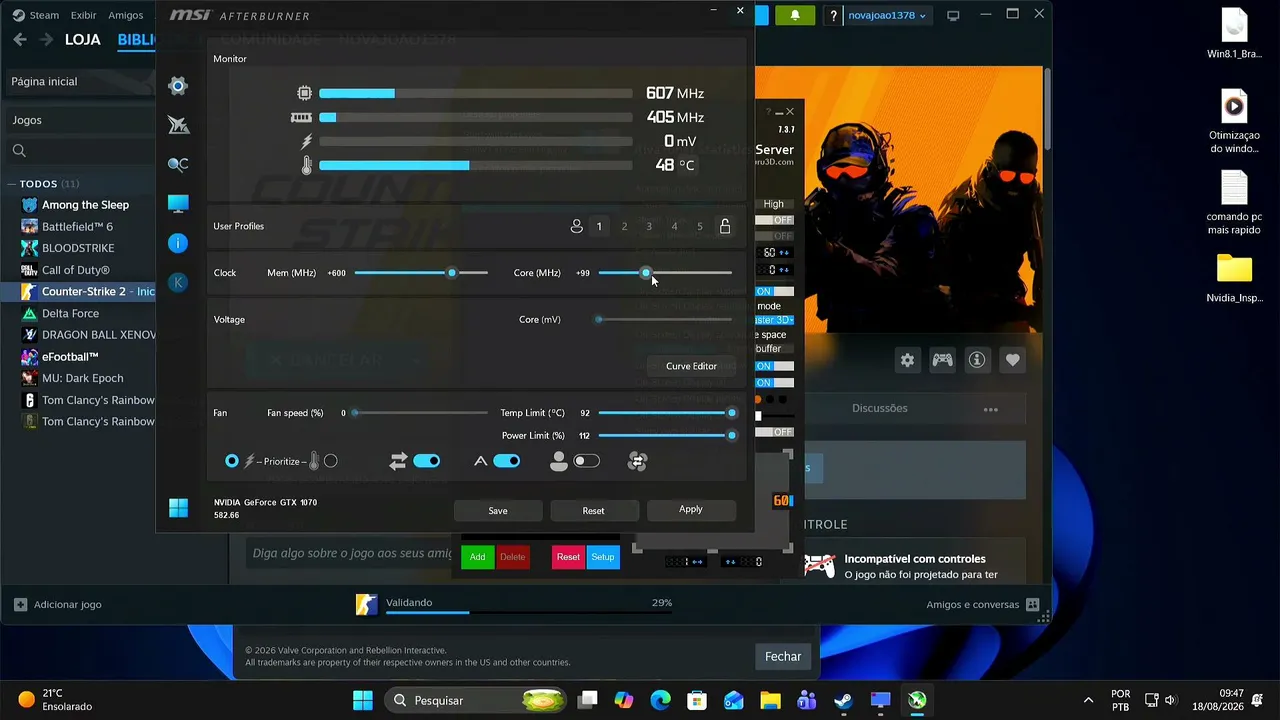Open Steam from the taskbar
Image resolution: width=1280 pixels, height=720 pixels.
pyautogui.click(x=843, y=700)
